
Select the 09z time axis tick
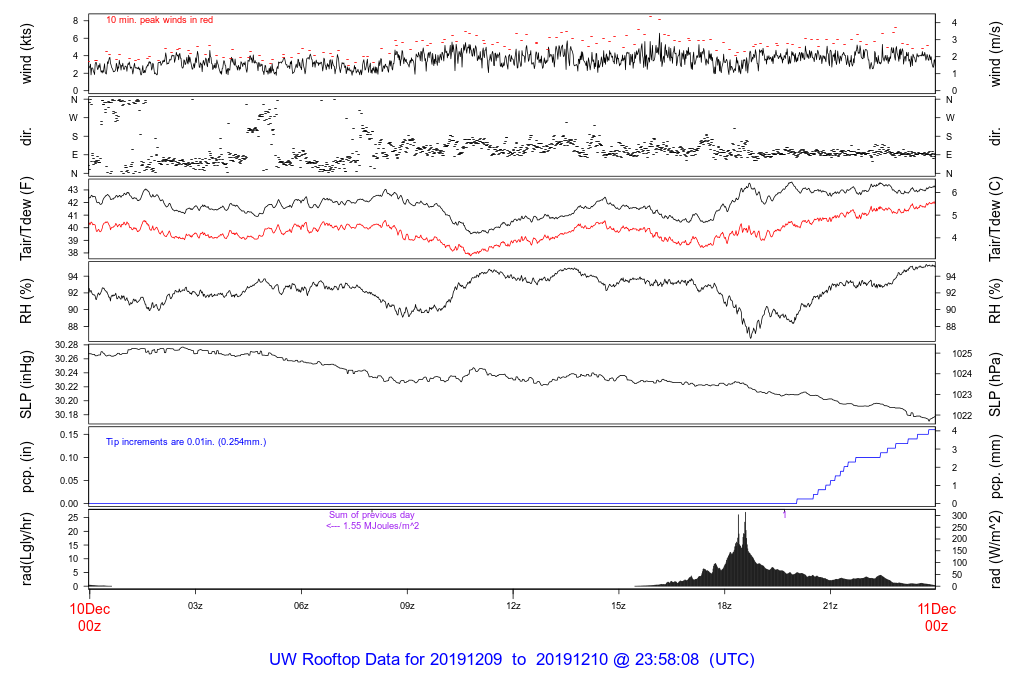point(407,606)
